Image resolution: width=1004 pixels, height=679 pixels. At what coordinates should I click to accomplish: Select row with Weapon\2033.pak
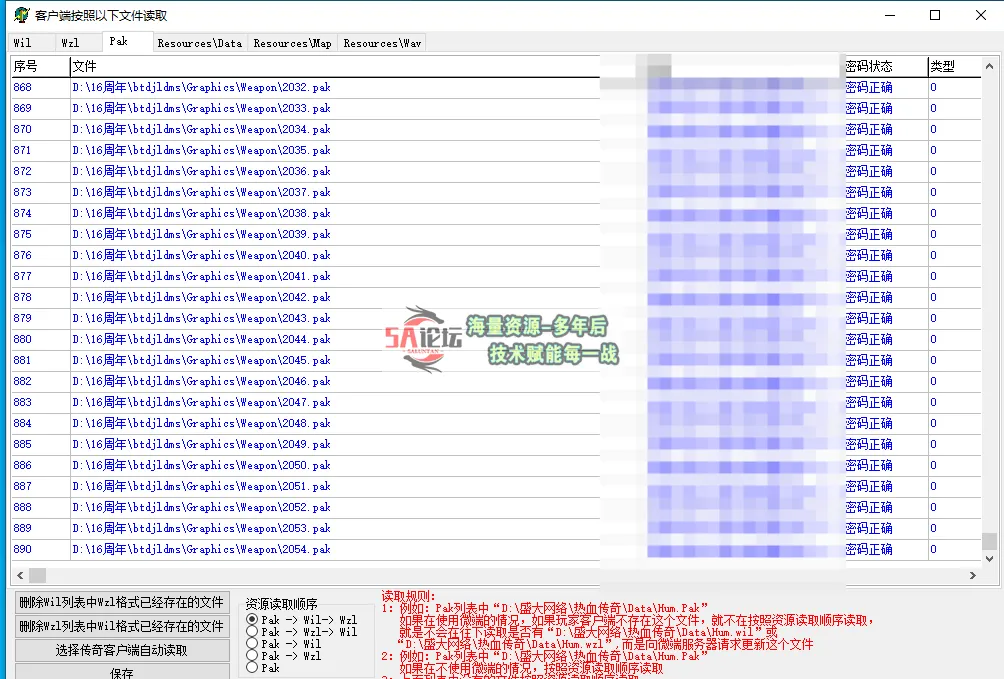(496, 108)
